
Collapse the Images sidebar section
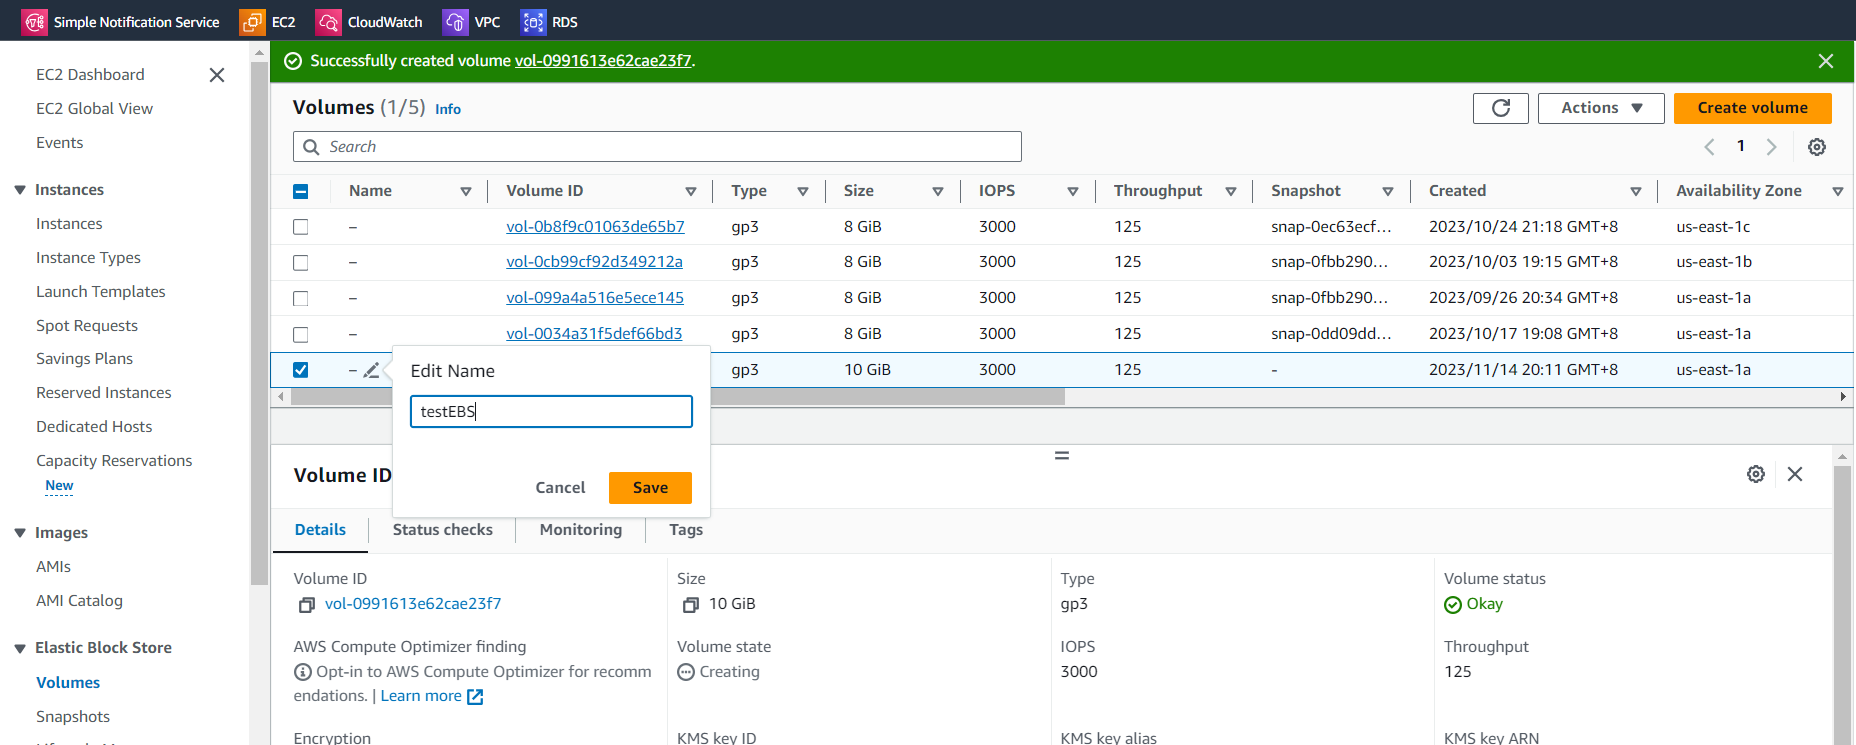tap(20, 533)
